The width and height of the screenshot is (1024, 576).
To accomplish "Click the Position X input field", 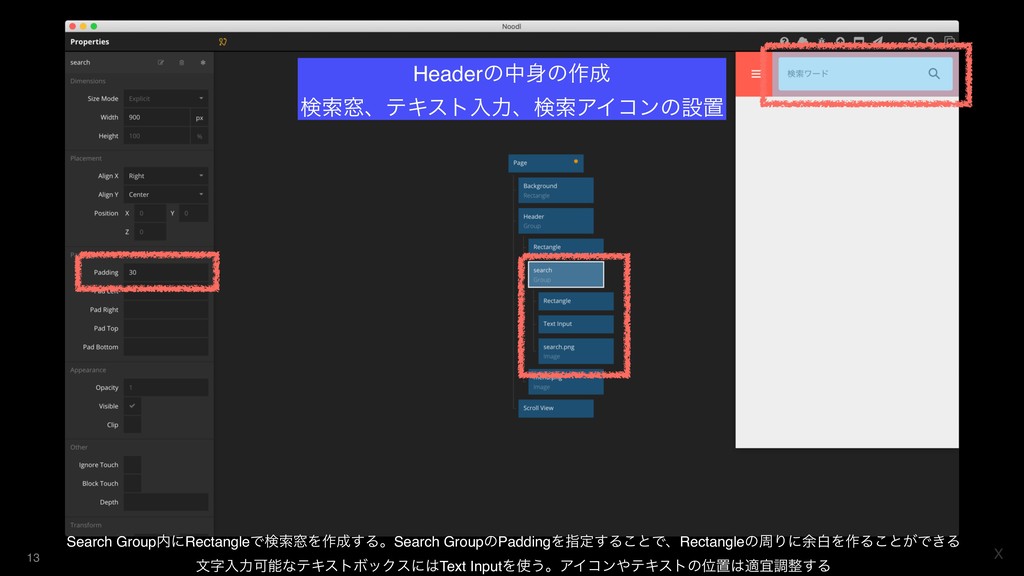I will (150, 213).
